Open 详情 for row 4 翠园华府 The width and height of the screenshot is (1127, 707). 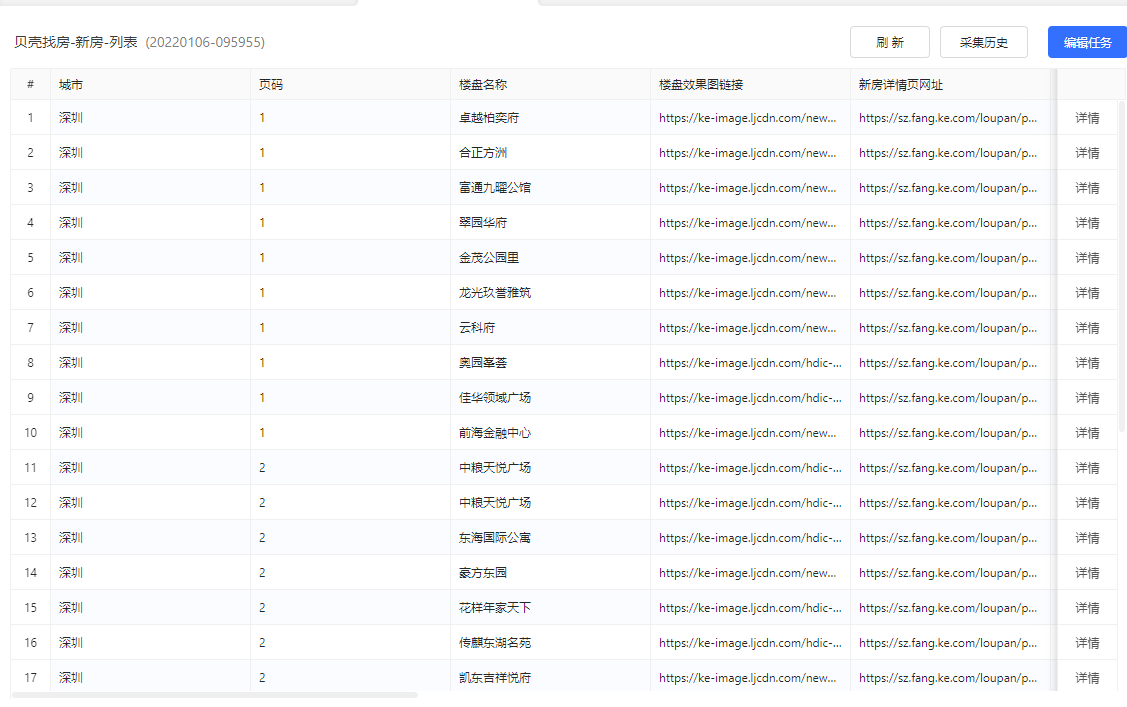pos(1087,223)
